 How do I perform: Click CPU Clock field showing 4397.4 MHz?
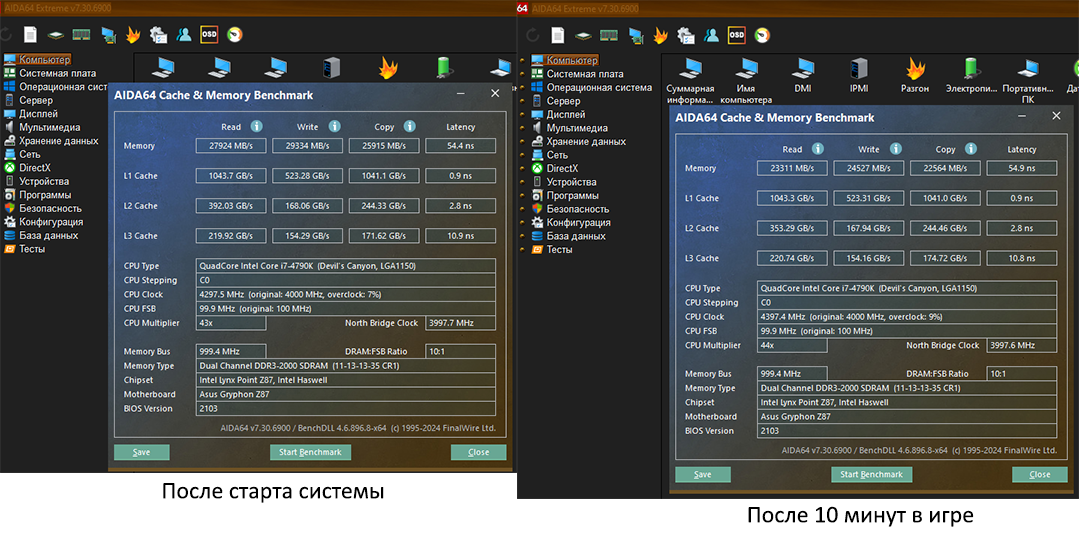point(907,317)
